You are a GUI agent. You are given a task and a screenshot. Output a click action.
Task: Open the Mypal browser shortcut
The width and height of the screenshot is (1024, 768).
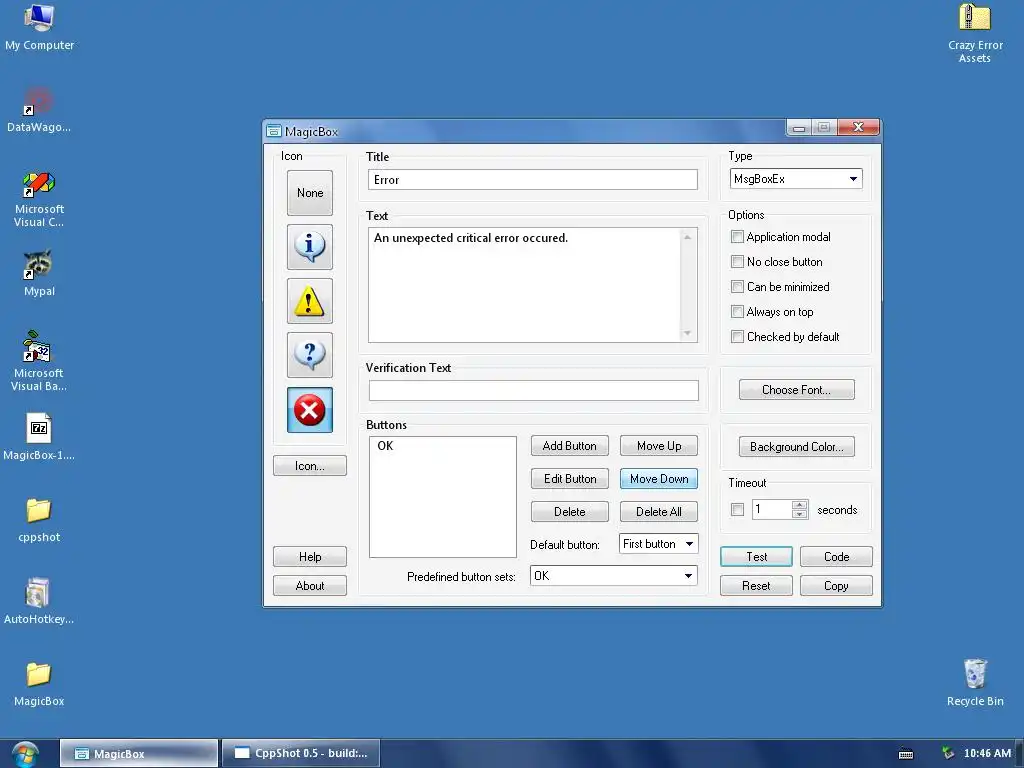tap(39, 274)
